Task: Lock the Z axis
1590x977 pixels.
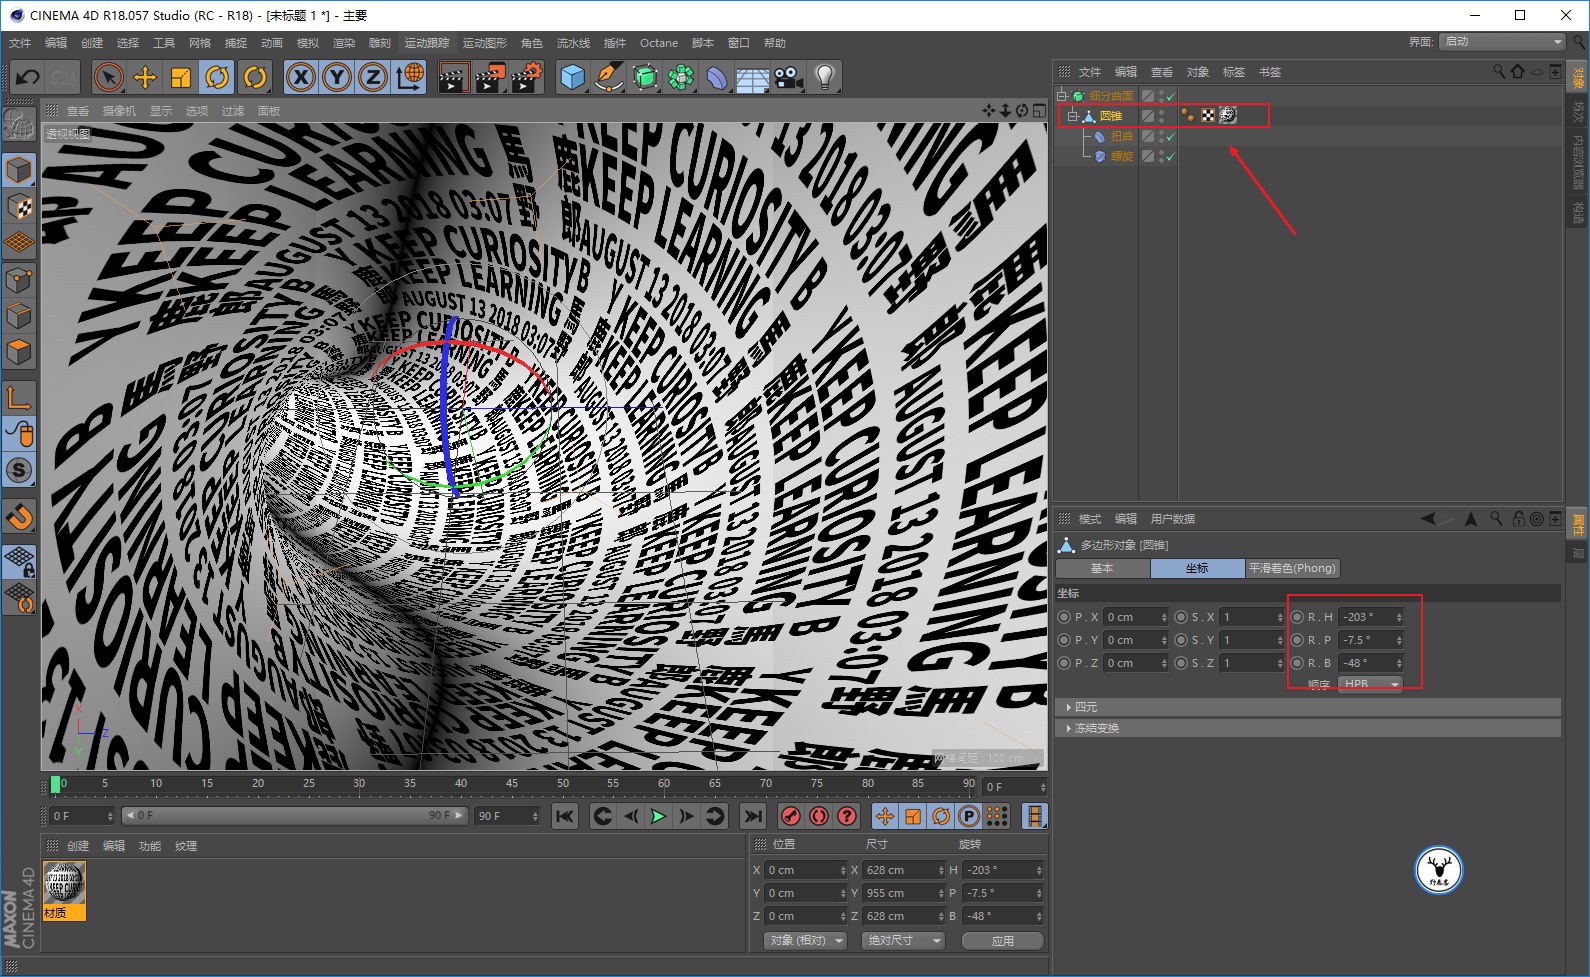Action: (x=373, y=77)
